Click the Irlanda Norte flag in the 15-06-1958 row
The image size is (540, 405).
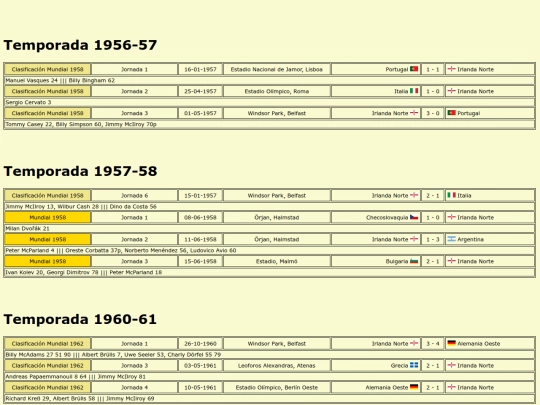[x=451, y=261]
